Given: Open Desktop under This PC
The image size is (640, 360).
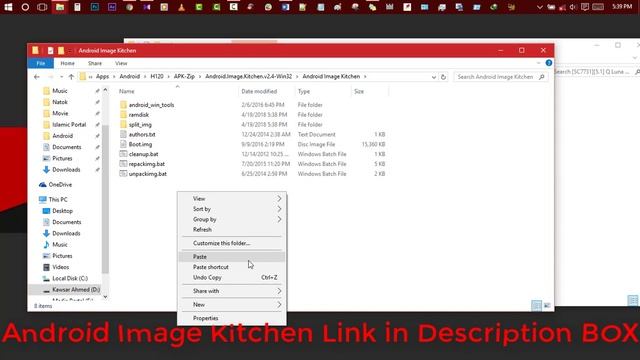Looking at the screenshot, I should coord(62,211).
